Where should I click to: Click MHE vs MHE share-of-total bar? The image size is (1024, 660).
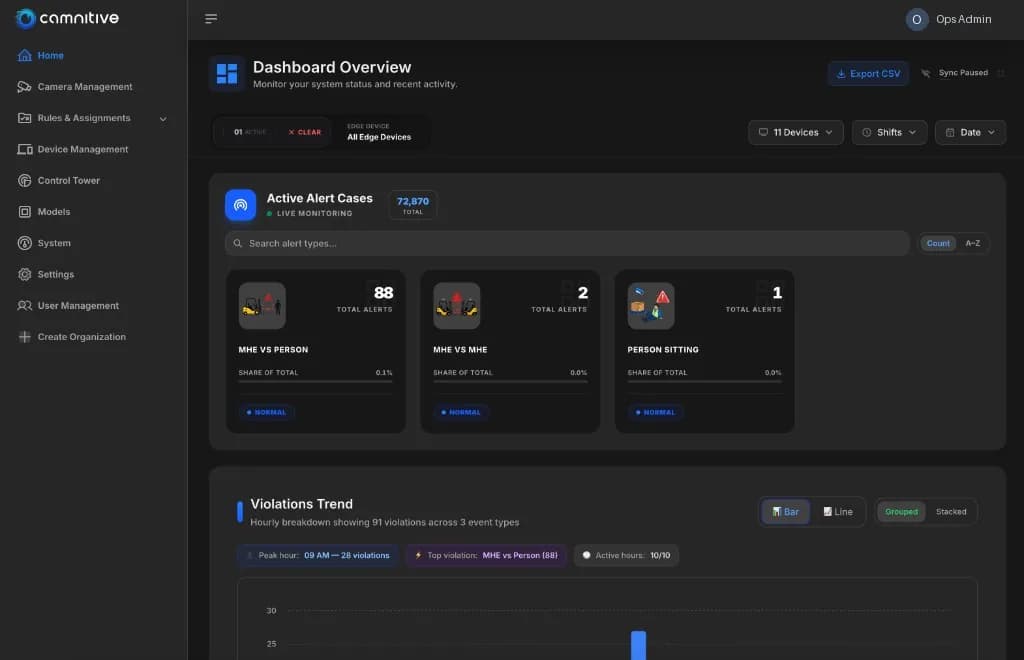click(x=510, y=381)
